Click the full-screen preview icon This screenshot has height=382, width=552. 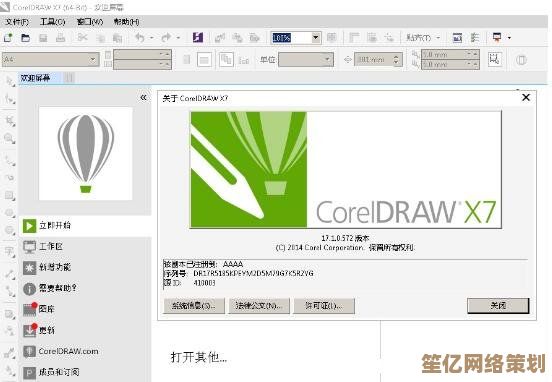click(x=331, y=37)
